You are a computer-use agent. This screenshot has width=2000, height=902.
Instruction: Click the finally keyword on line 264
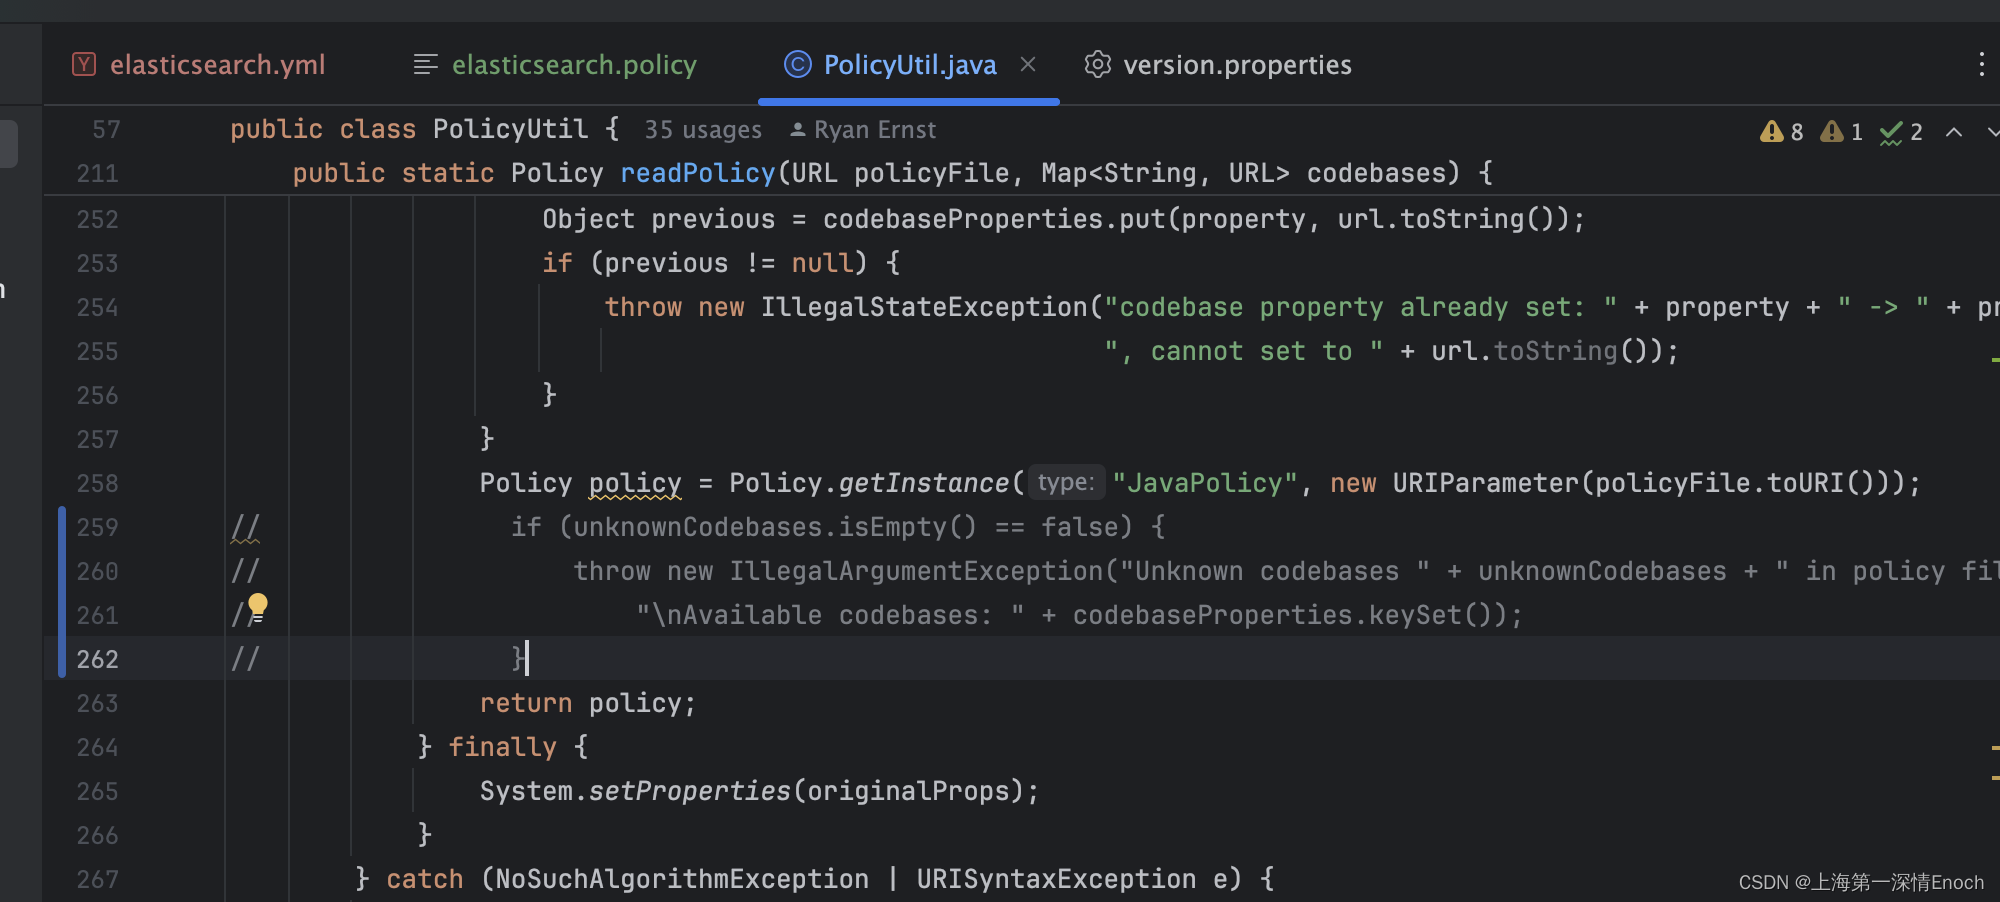tap(502, 747)
